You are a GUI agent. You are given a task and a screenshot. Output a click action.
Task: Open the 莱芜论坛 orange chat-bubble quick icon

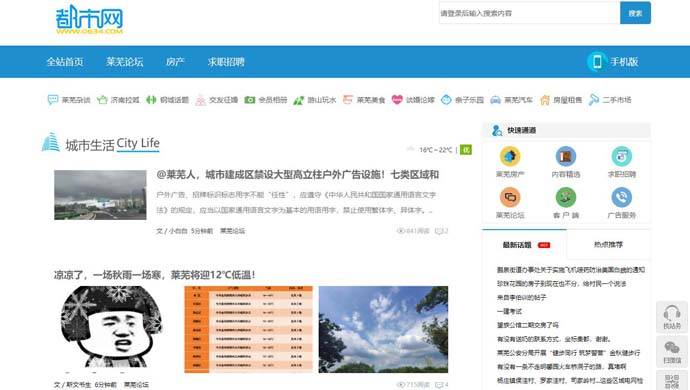click(x=510, y=197)
